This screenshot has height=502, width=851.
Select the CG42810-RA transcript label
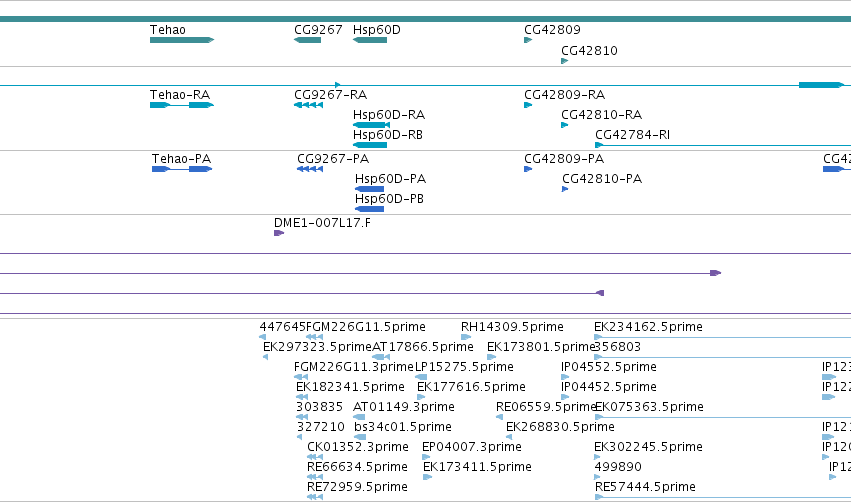coord(601,115)
